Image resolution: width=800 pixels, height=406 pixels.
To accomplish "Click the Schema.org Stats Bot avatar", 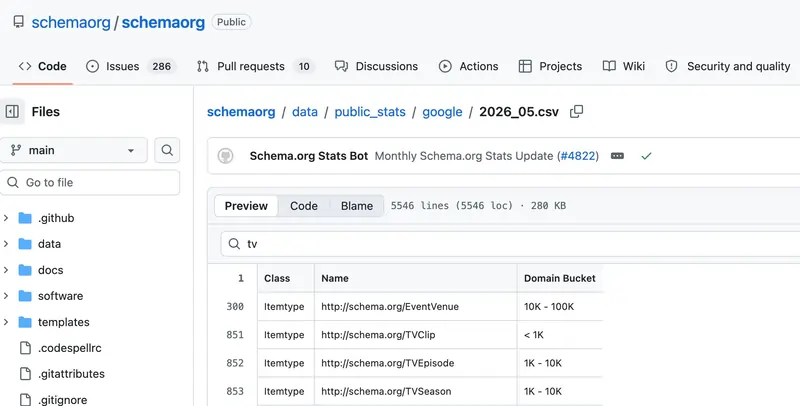I will pos(226,156).
